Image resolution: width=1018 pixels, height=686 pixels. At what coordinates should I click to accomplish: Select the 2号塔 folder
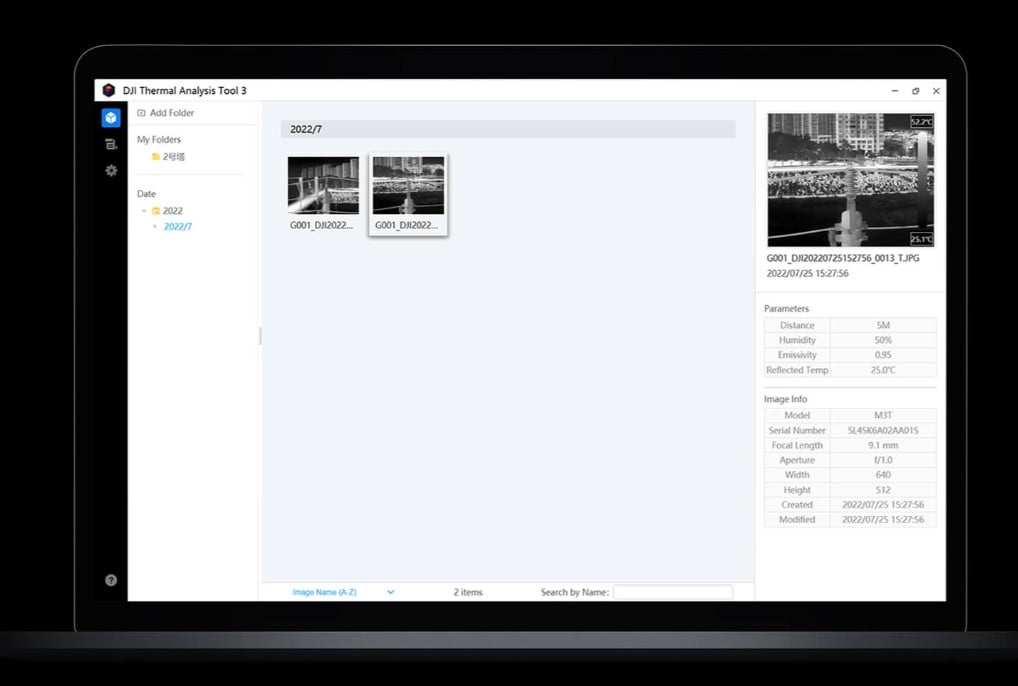pos(174,157)
